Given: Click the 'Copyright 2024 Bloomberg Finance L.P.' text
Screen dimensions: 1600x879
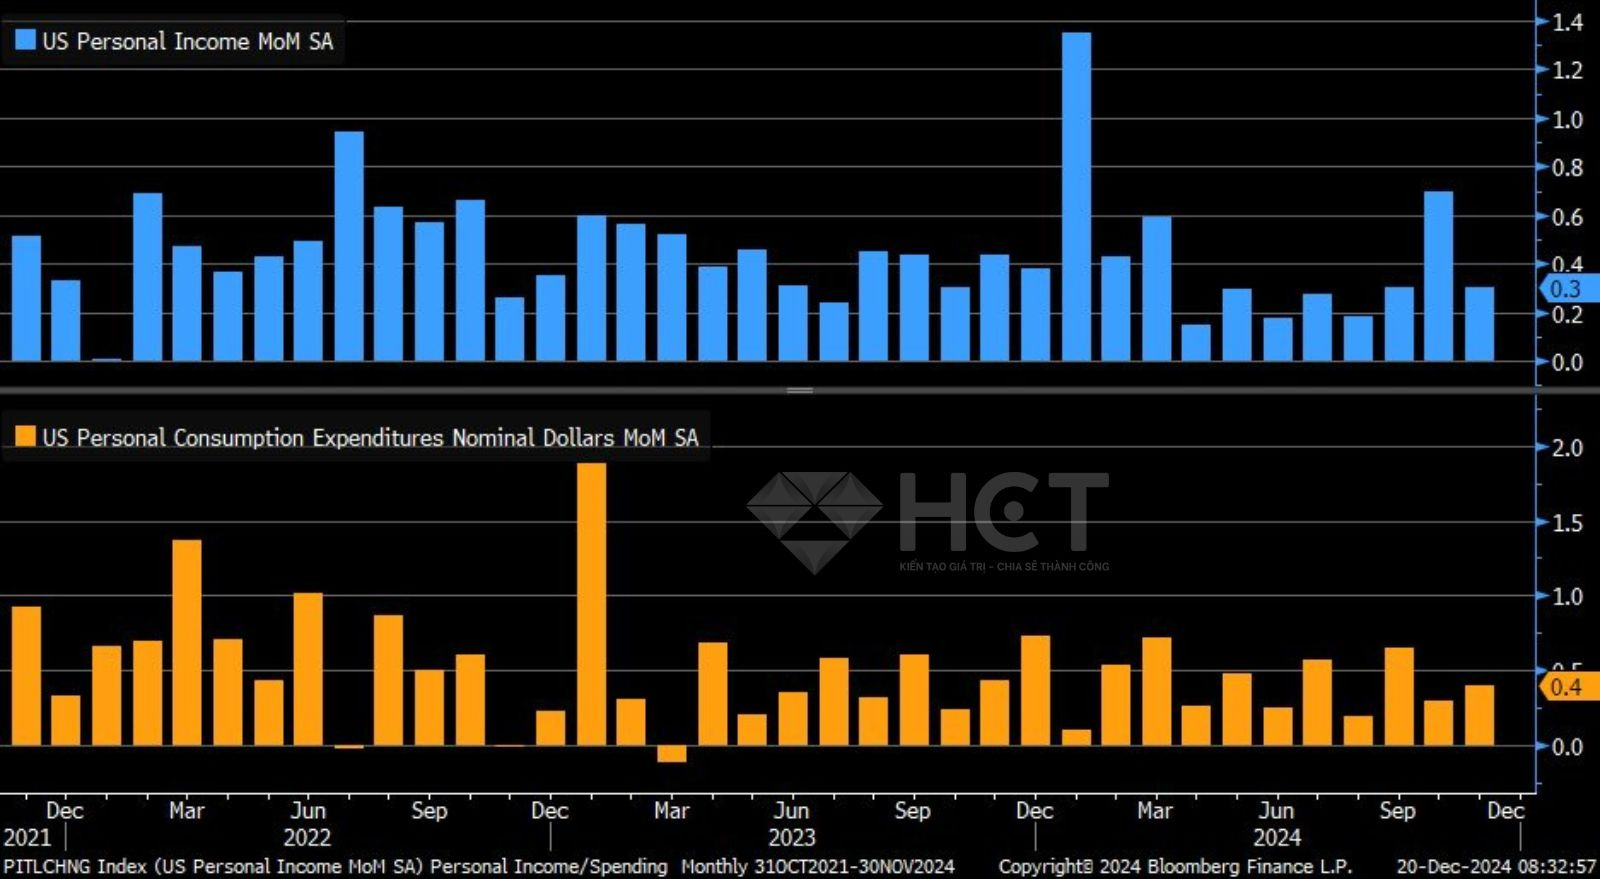Looking at the screenshot, I should pyautogui.click(x=1175, y=866).
